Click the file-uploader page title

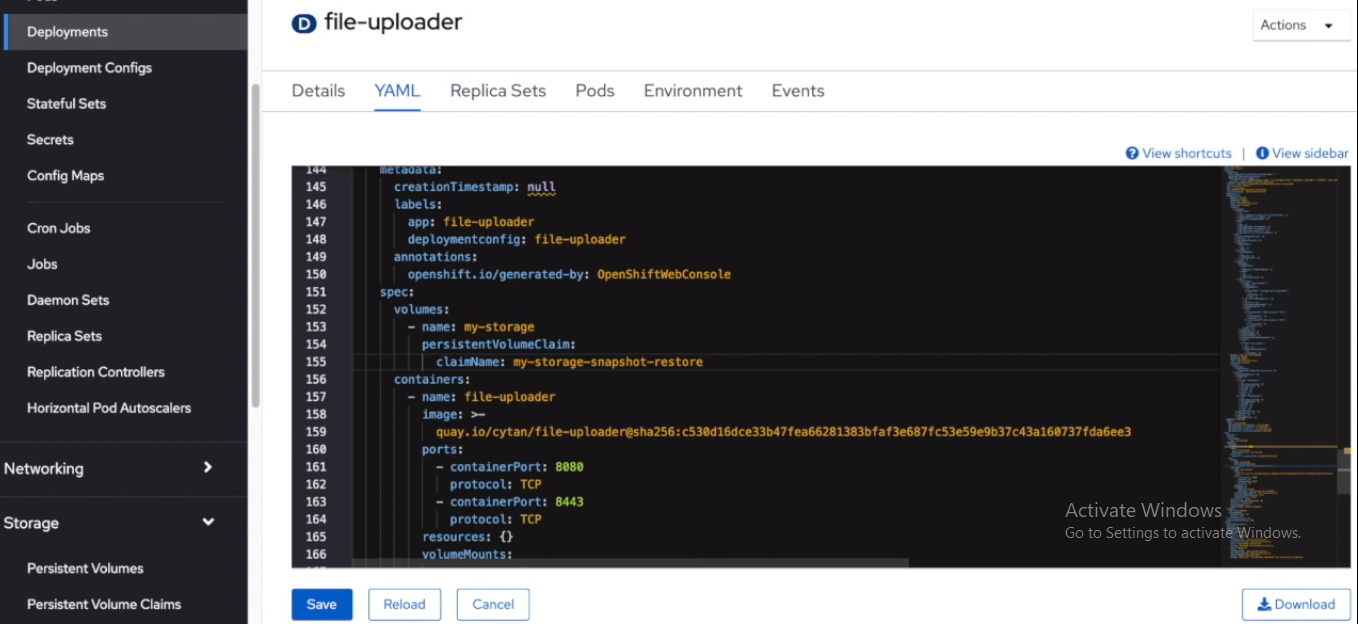coord(393,22)
